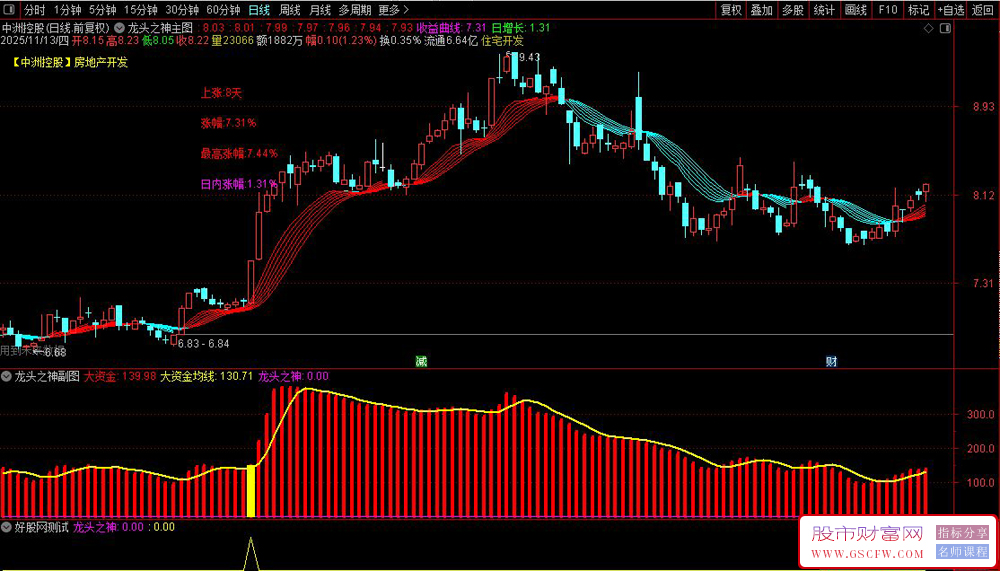Click the 2025/11/13/四 date text

click(35, 40)
